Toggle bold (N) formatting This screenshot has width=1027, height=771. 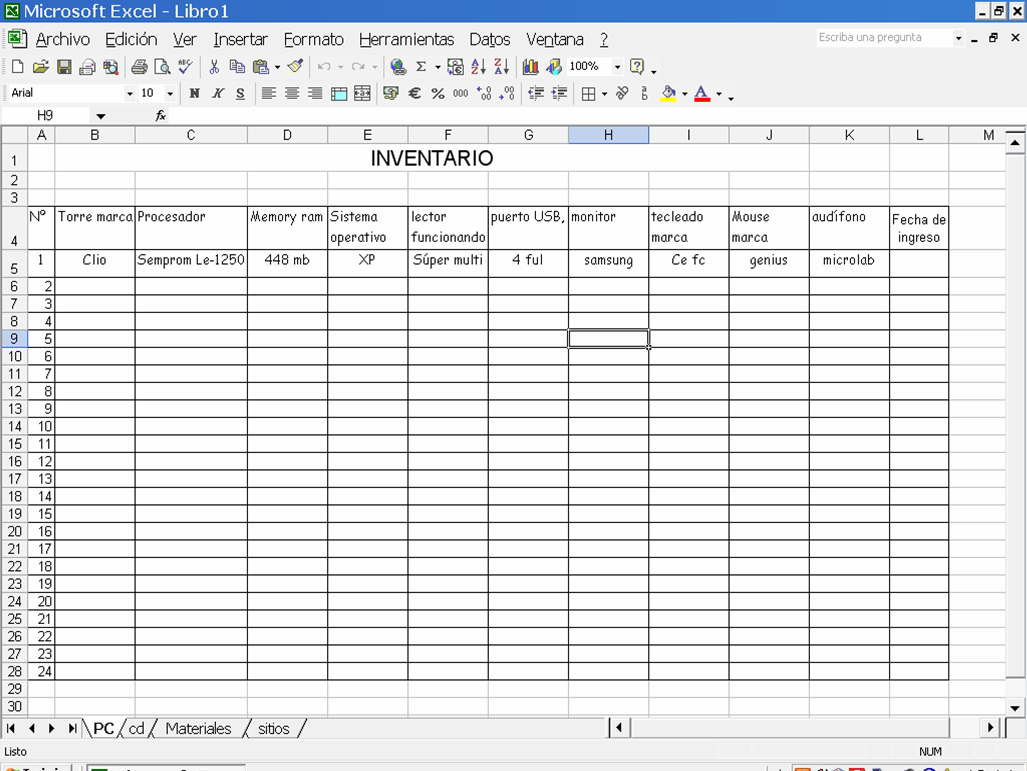[195, 94]
